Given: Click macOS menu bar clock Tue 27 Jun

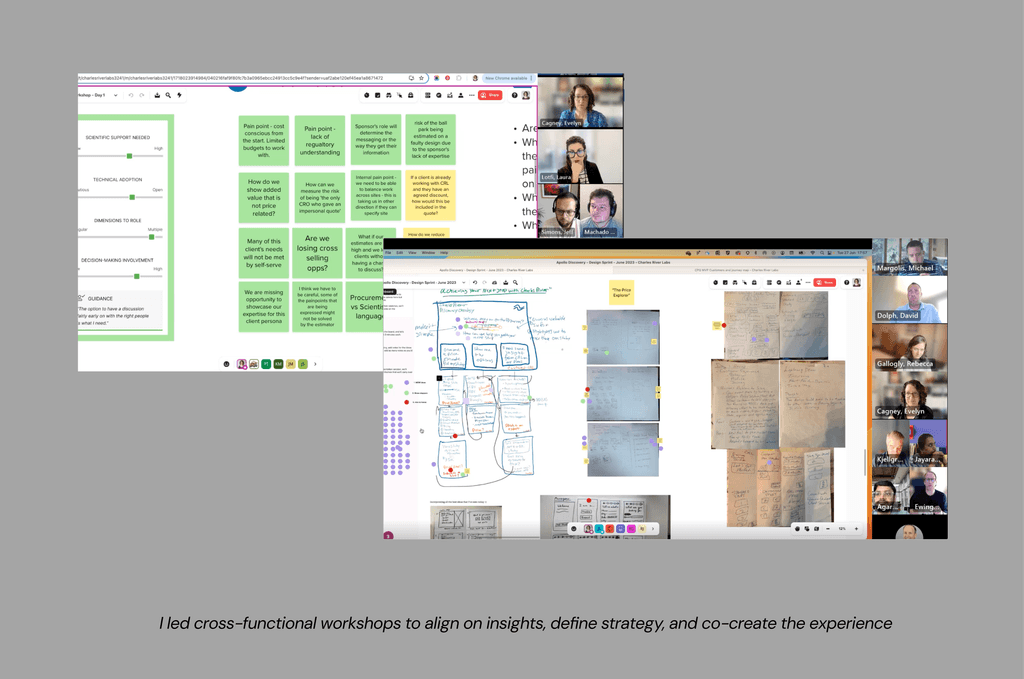Looking at the screenshot, I should click(852, 253).
